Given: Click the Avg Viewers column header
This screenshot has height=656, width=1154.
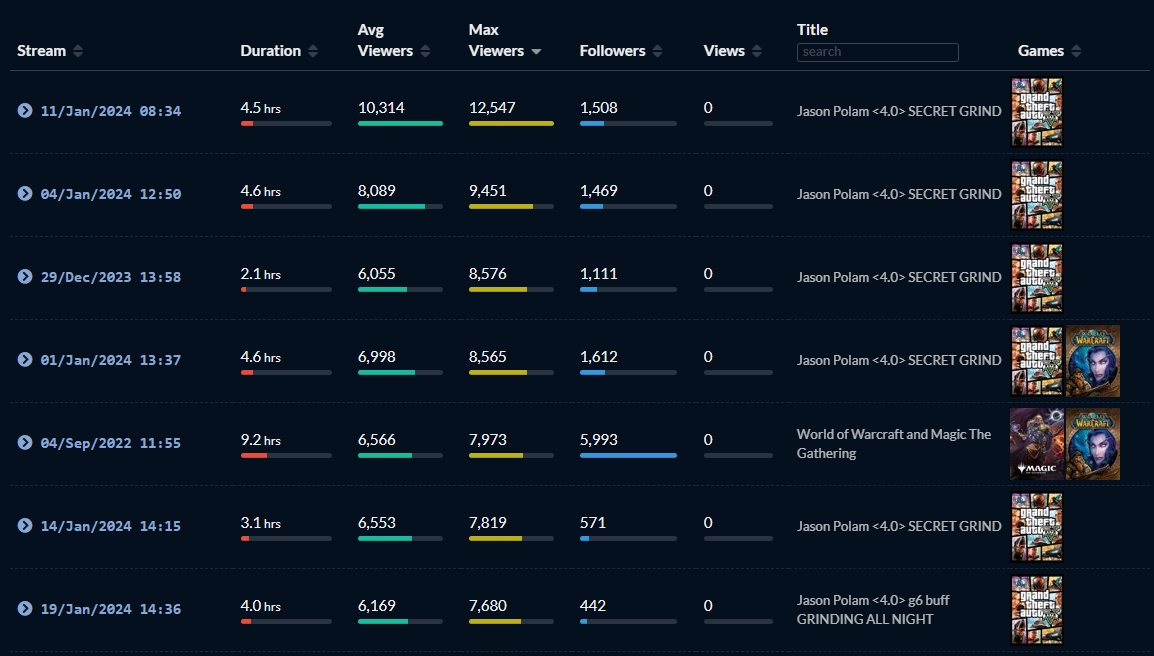Looking at the screenshot, I should [385, 40].
